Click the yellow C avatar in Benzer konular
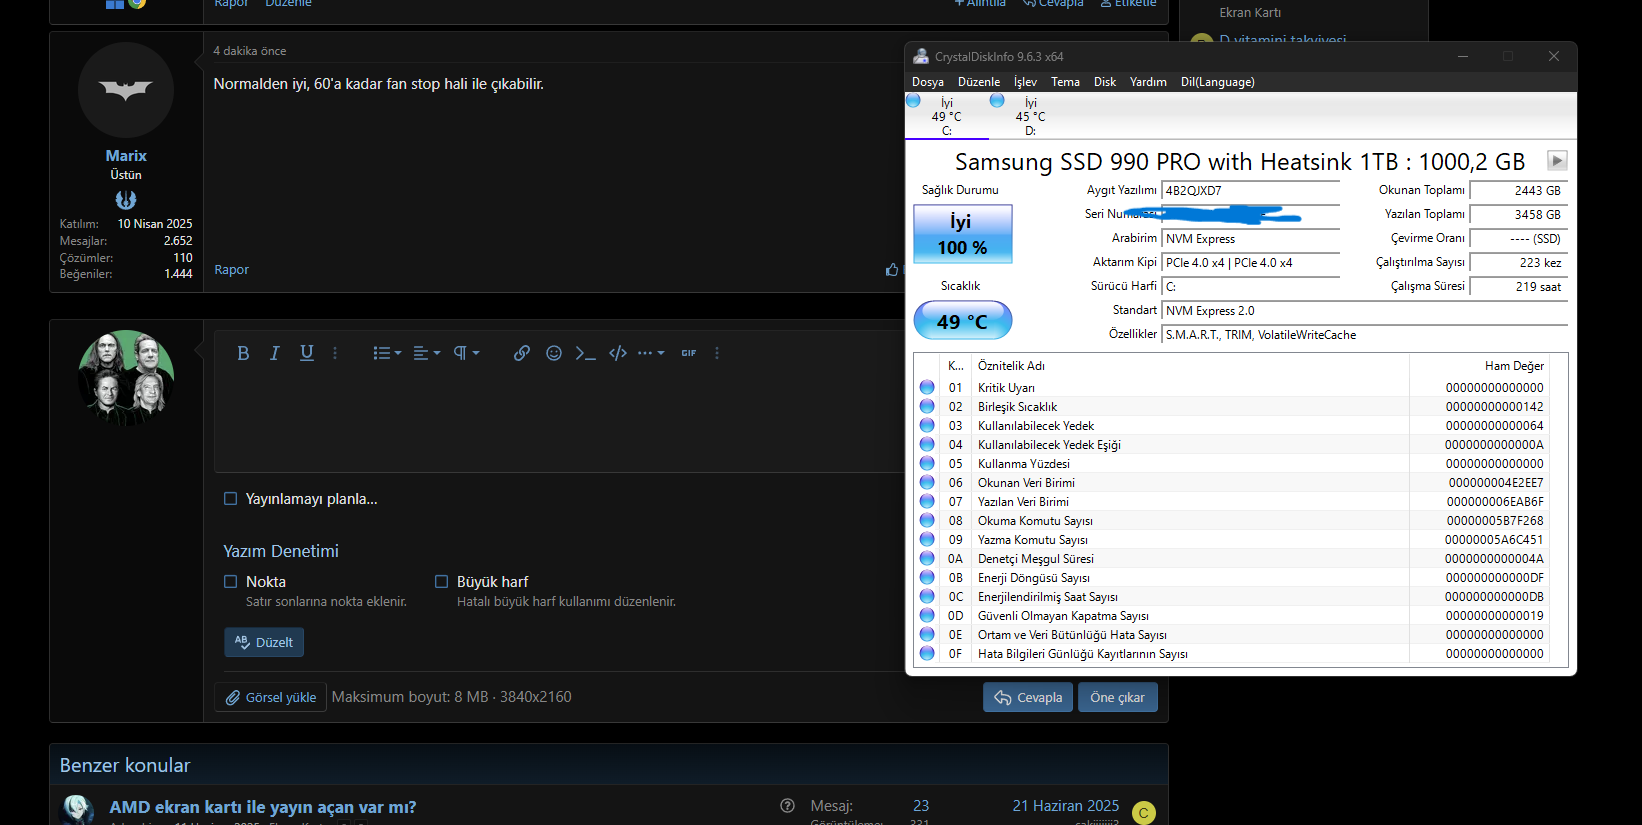Image resolution: width=1642 pixels, height=825 pixels. click(x=1144, y=813)
